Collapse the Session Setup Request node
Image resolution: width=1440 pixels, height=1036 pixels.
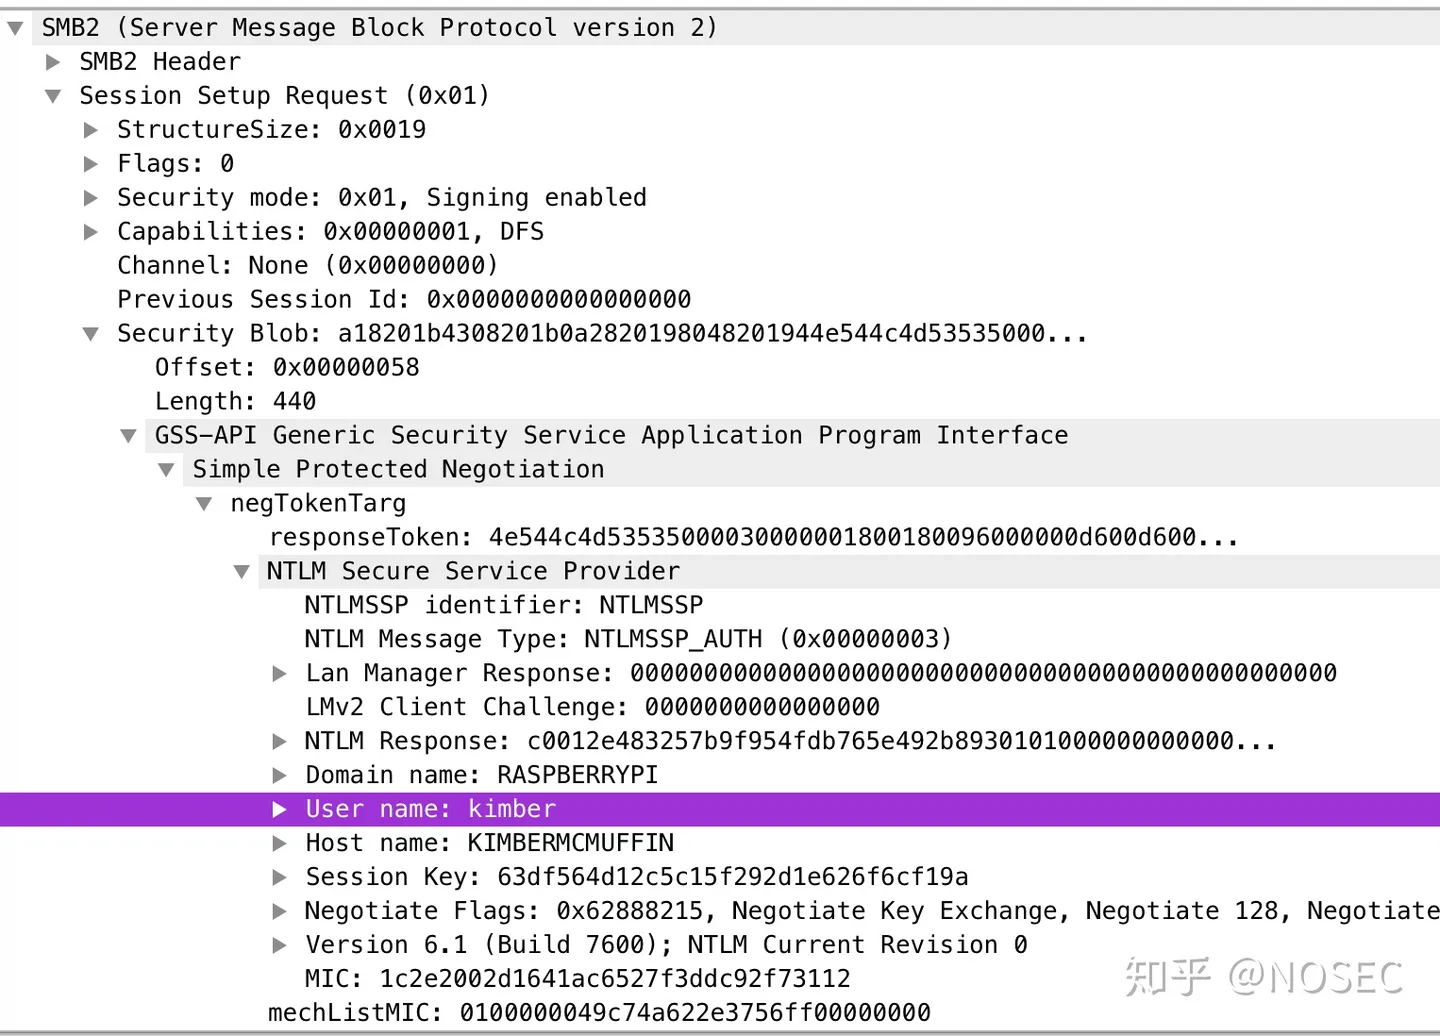(x=53, y=96)
